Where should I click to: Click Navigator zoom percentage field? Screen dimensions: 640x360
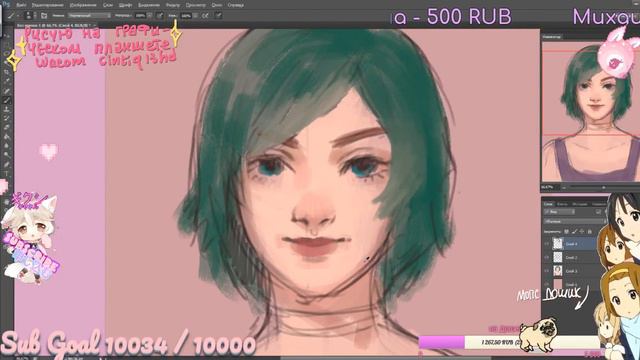click(x=548, y=187)
